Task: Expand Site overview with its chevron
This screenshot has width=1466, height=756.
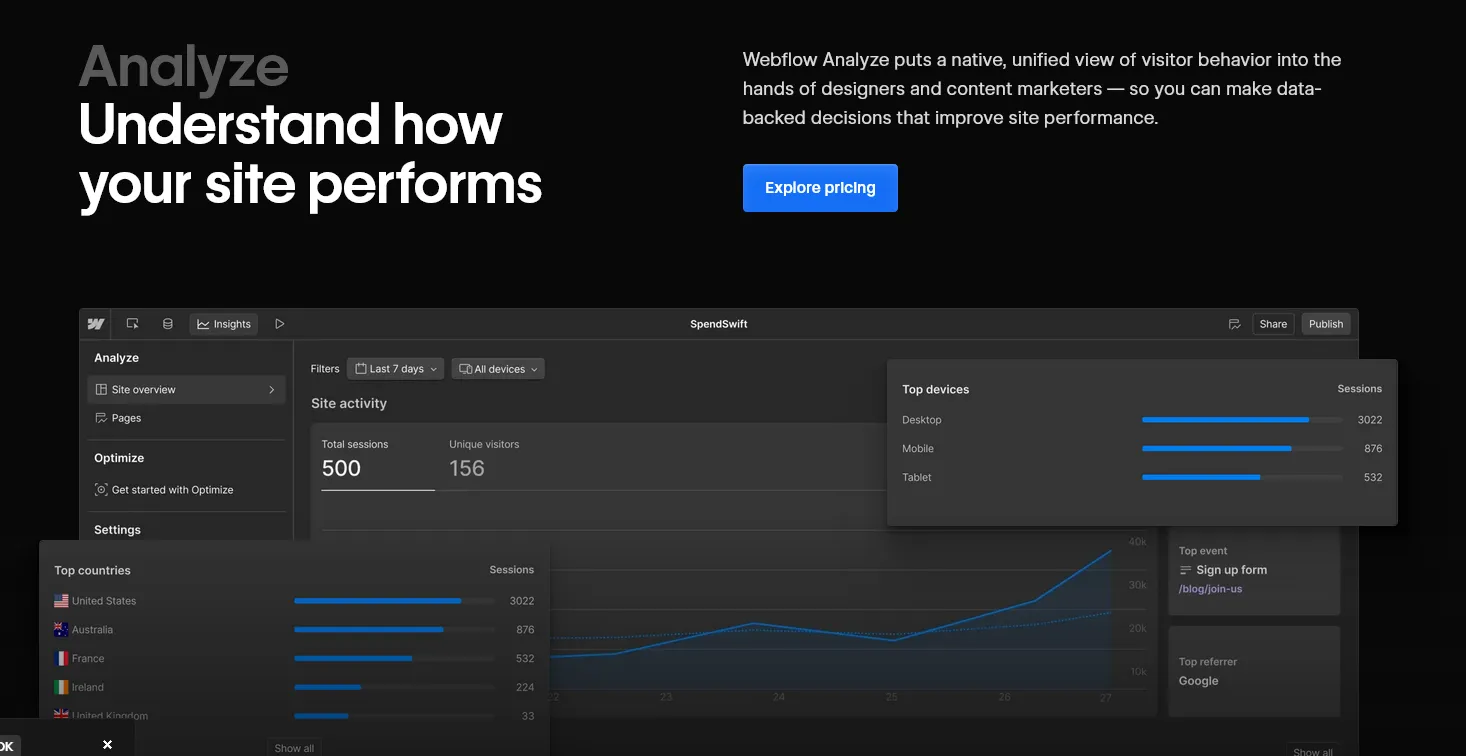Action: tap(272, 390)
